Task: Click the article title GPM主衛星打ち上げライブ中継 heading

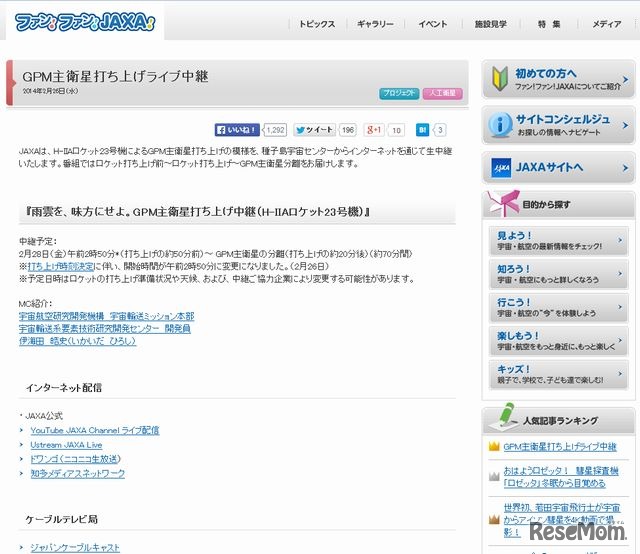Action: tap(115, 76)
